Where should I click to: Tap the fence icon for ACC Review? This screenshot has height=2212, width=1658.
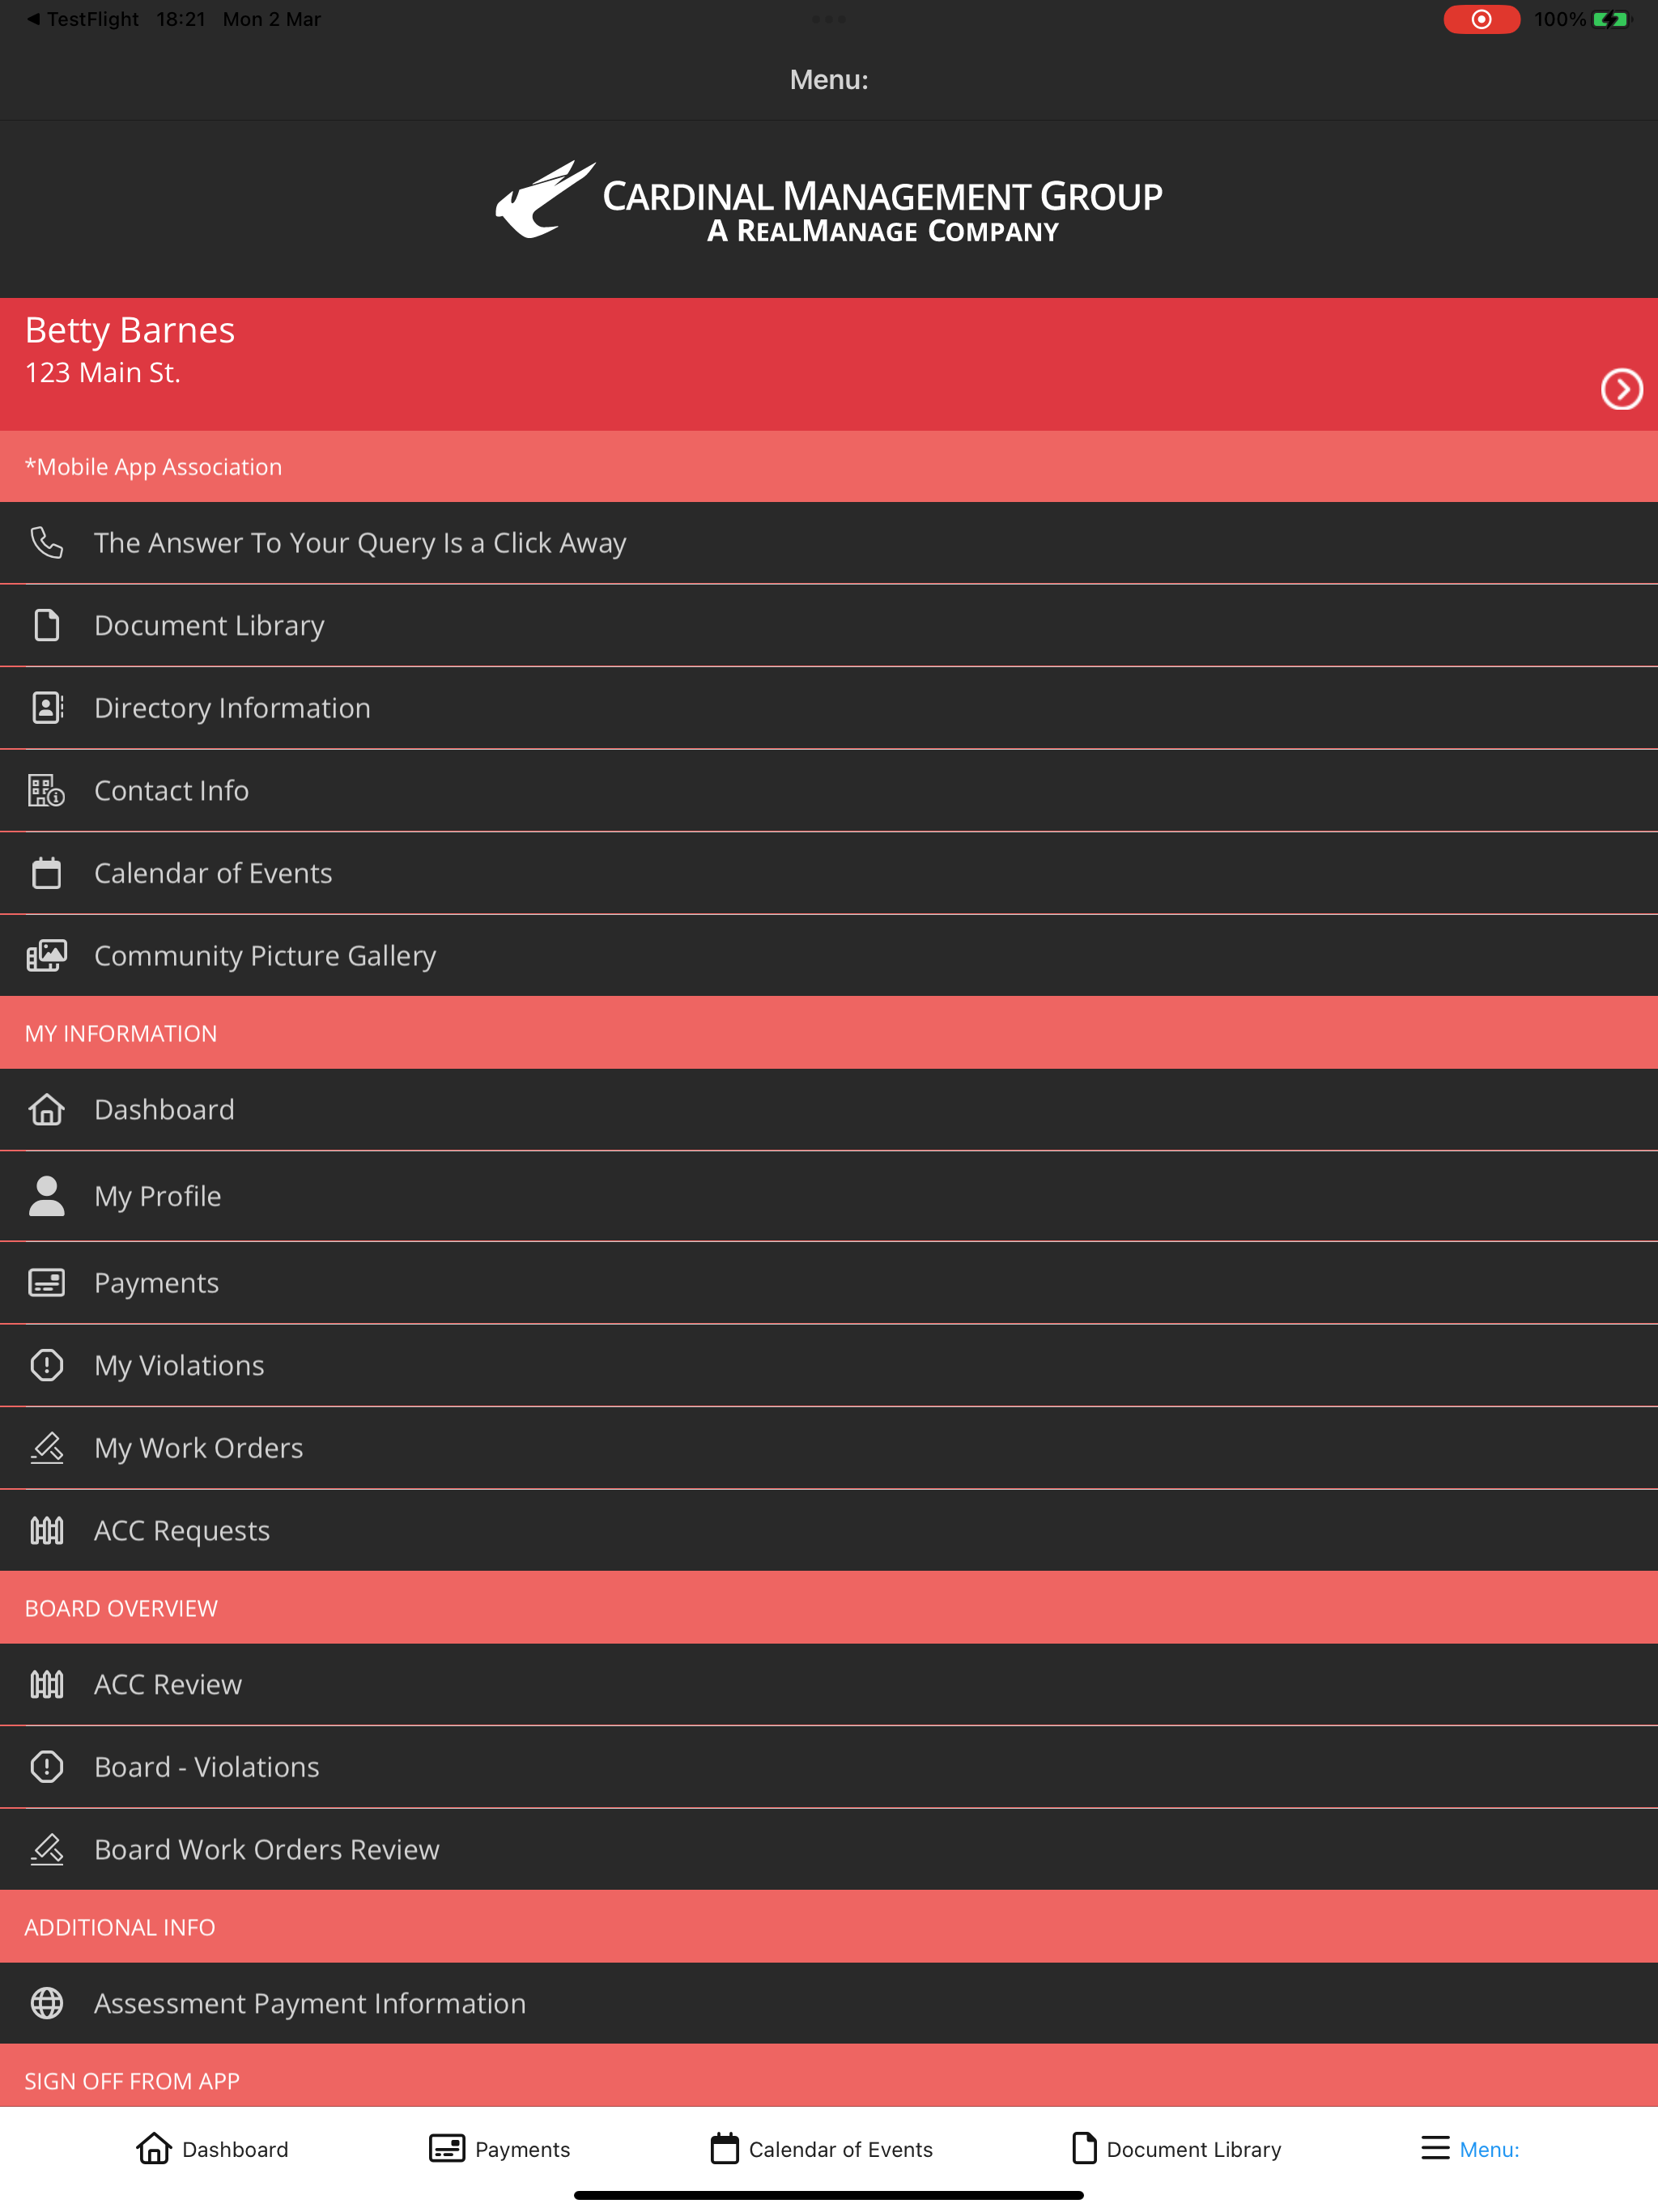tap(46, 1684)
